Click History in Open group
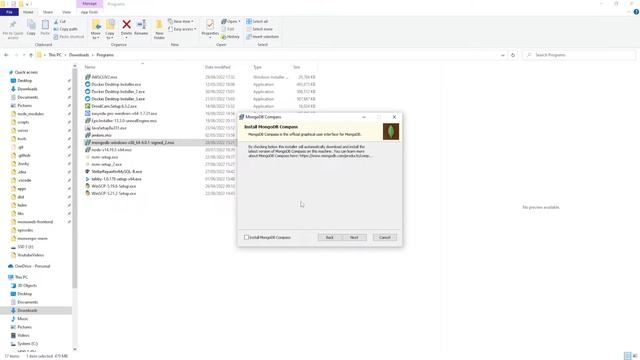The height and width of the screenshot is (360, 640). pyautogui.click(x=231, y=37)
